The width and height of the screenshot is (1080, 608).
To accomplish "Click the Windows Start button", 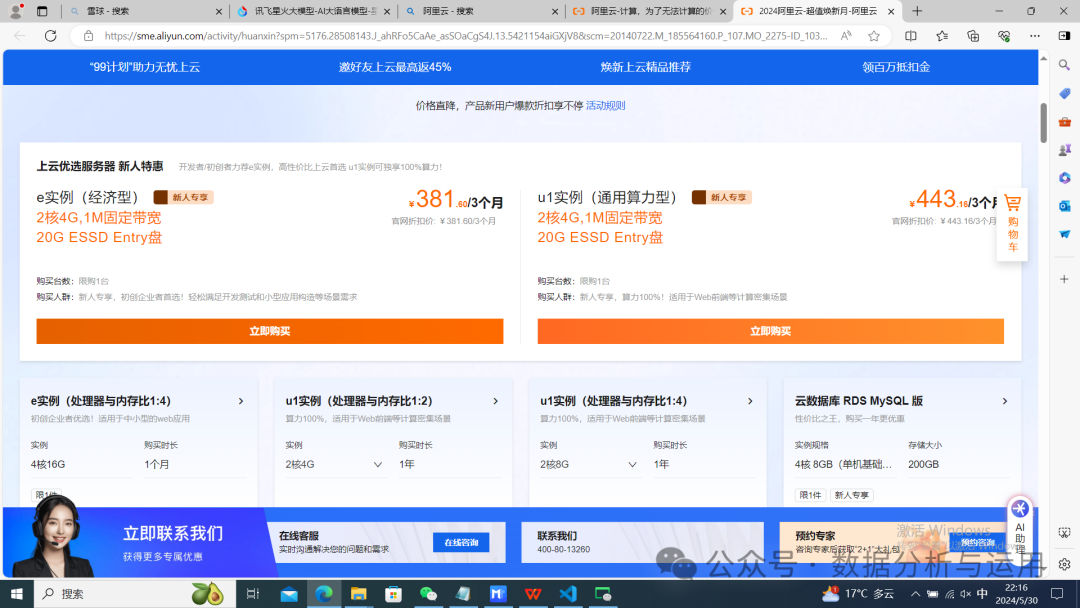I will pyautogui.click(x=16, y=594).
